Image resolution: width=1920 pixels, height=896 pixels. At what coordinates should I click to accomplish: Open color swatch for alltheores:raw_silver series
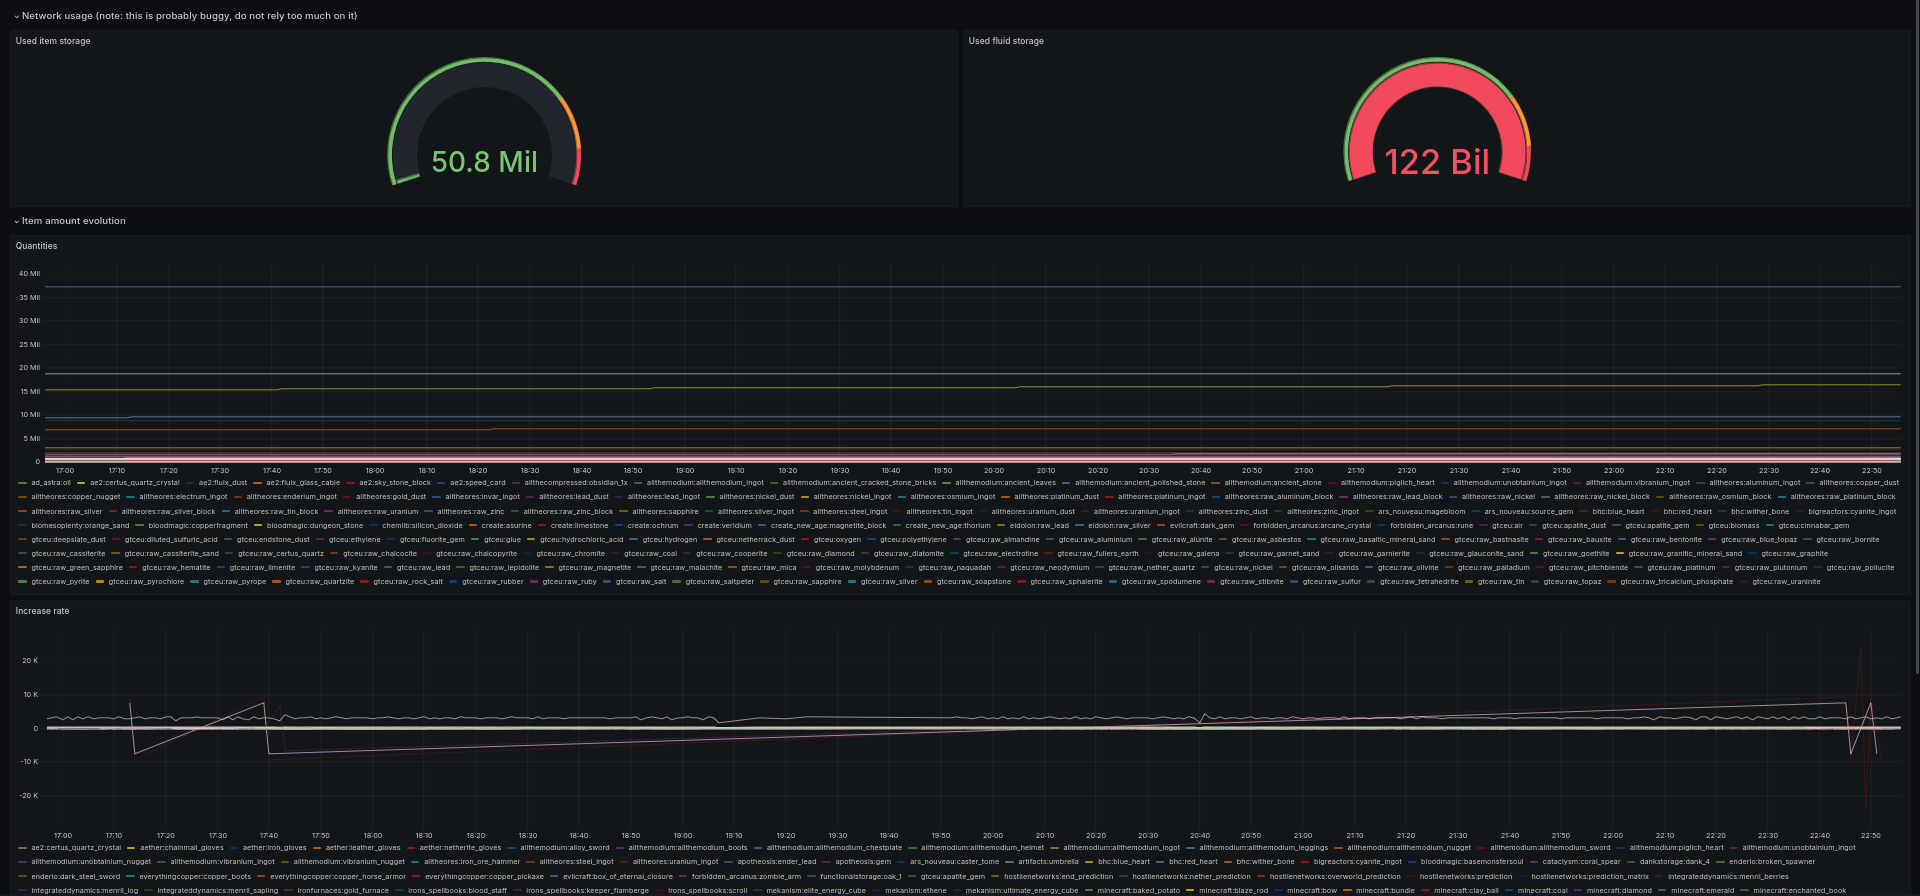23,511
